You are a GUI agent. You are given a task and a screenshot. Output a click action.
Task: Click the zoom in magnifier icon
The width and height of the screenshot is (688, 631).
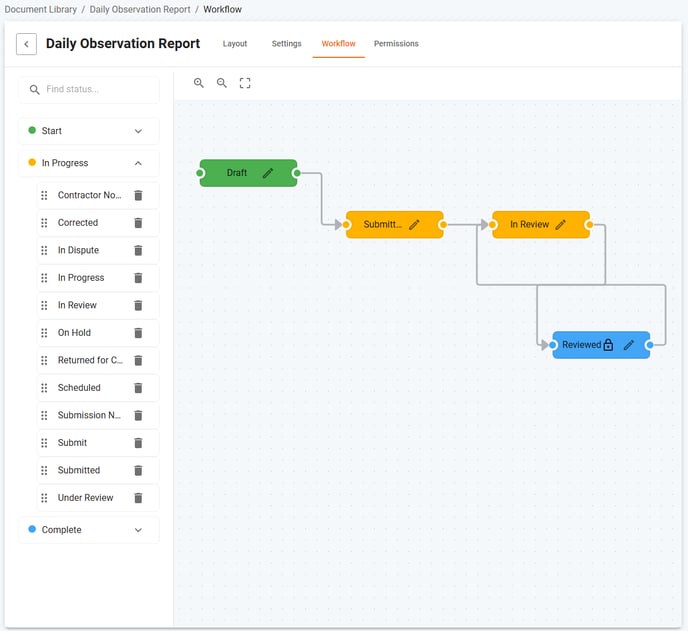(199, 83)
